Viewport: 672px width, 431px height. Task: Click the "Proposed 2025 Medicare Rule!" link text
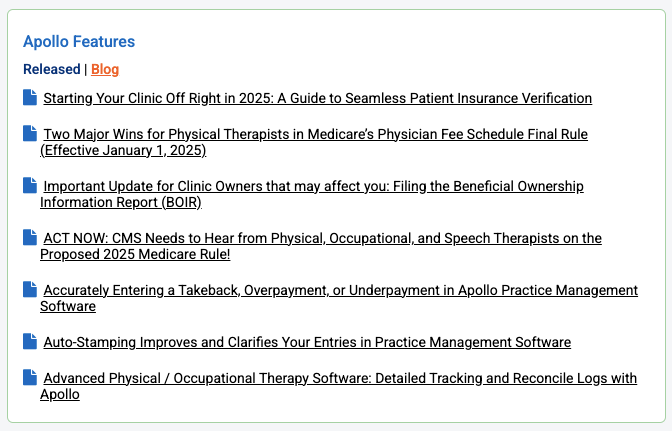click(135, 255)
